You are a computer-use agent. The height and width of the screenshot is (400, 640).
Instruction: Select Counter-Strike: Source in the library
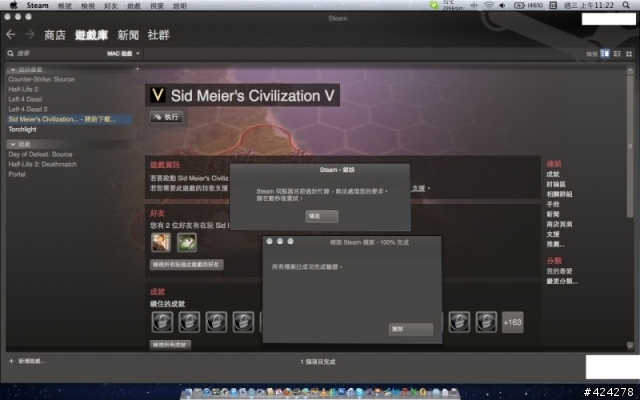[42, 79]
